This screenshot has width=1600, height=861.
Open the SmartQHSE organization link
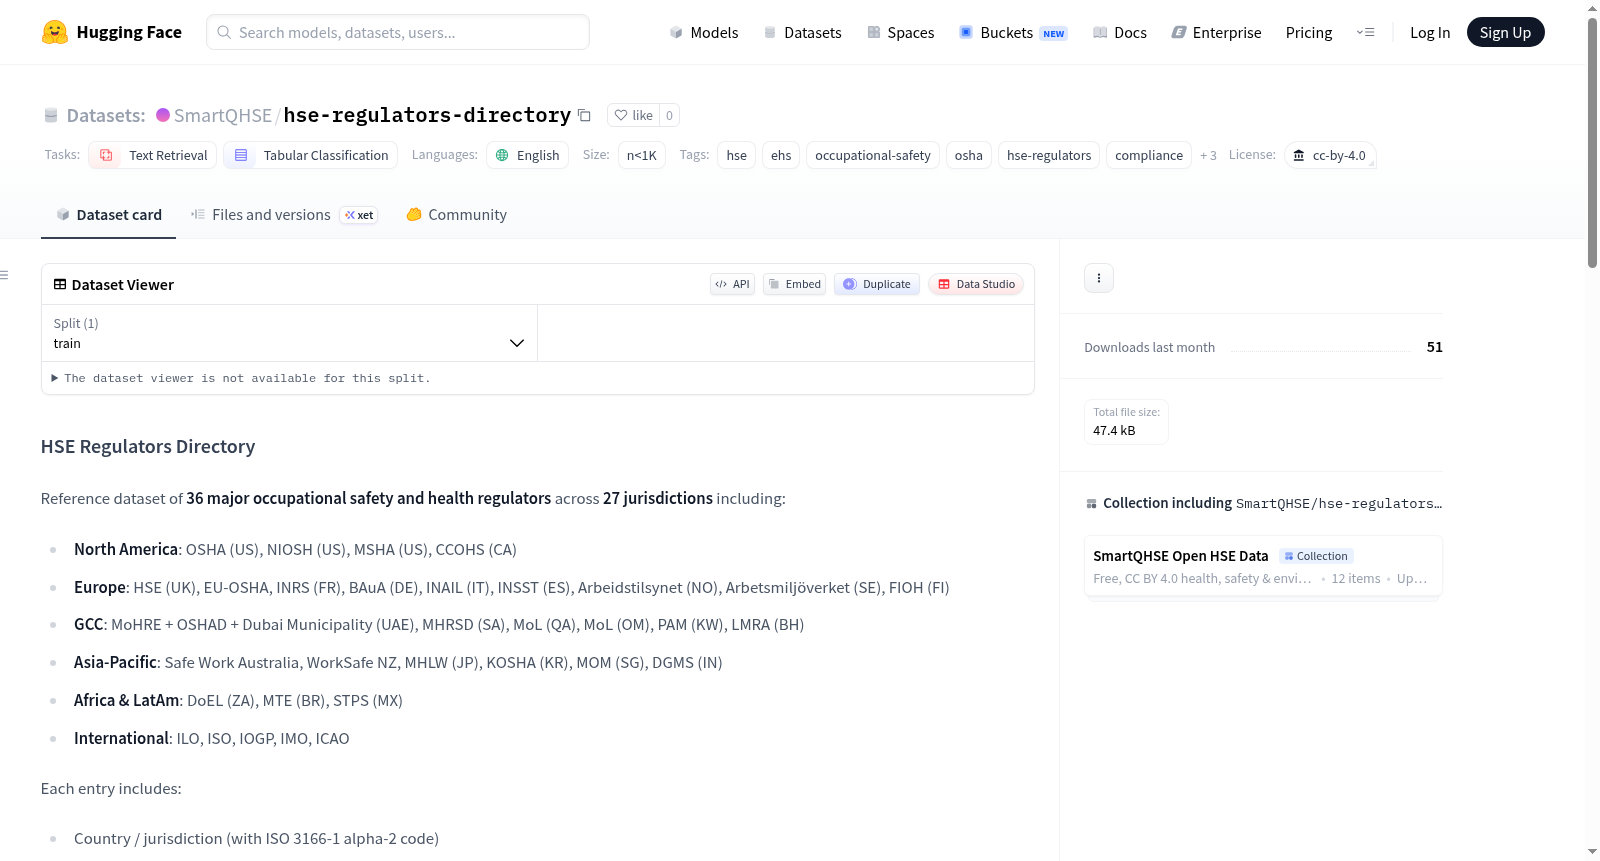pos(223,115)
